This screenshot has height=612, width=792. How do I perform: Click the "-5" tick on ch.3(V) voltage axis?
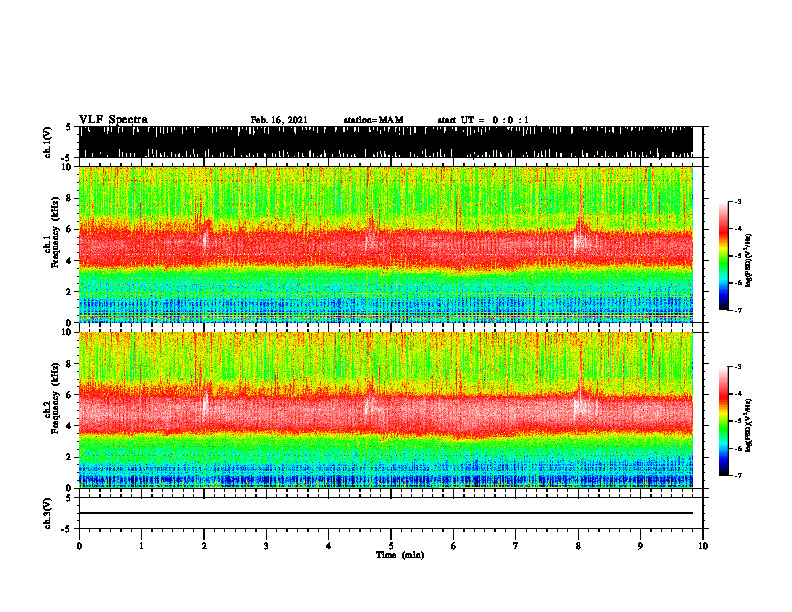pos(67,529)
